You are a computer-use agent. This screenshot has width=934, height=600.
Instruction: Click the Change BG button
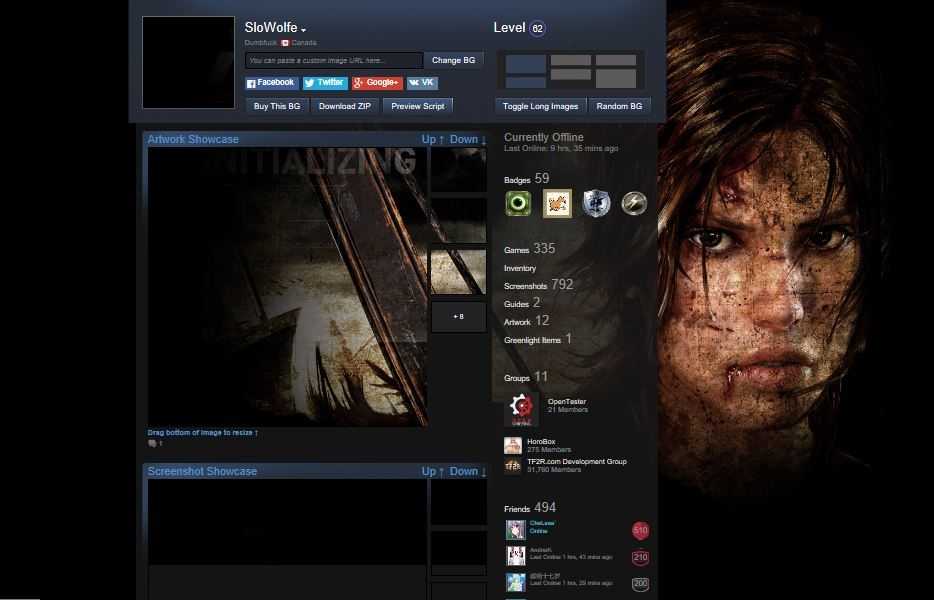pos(453,60)
